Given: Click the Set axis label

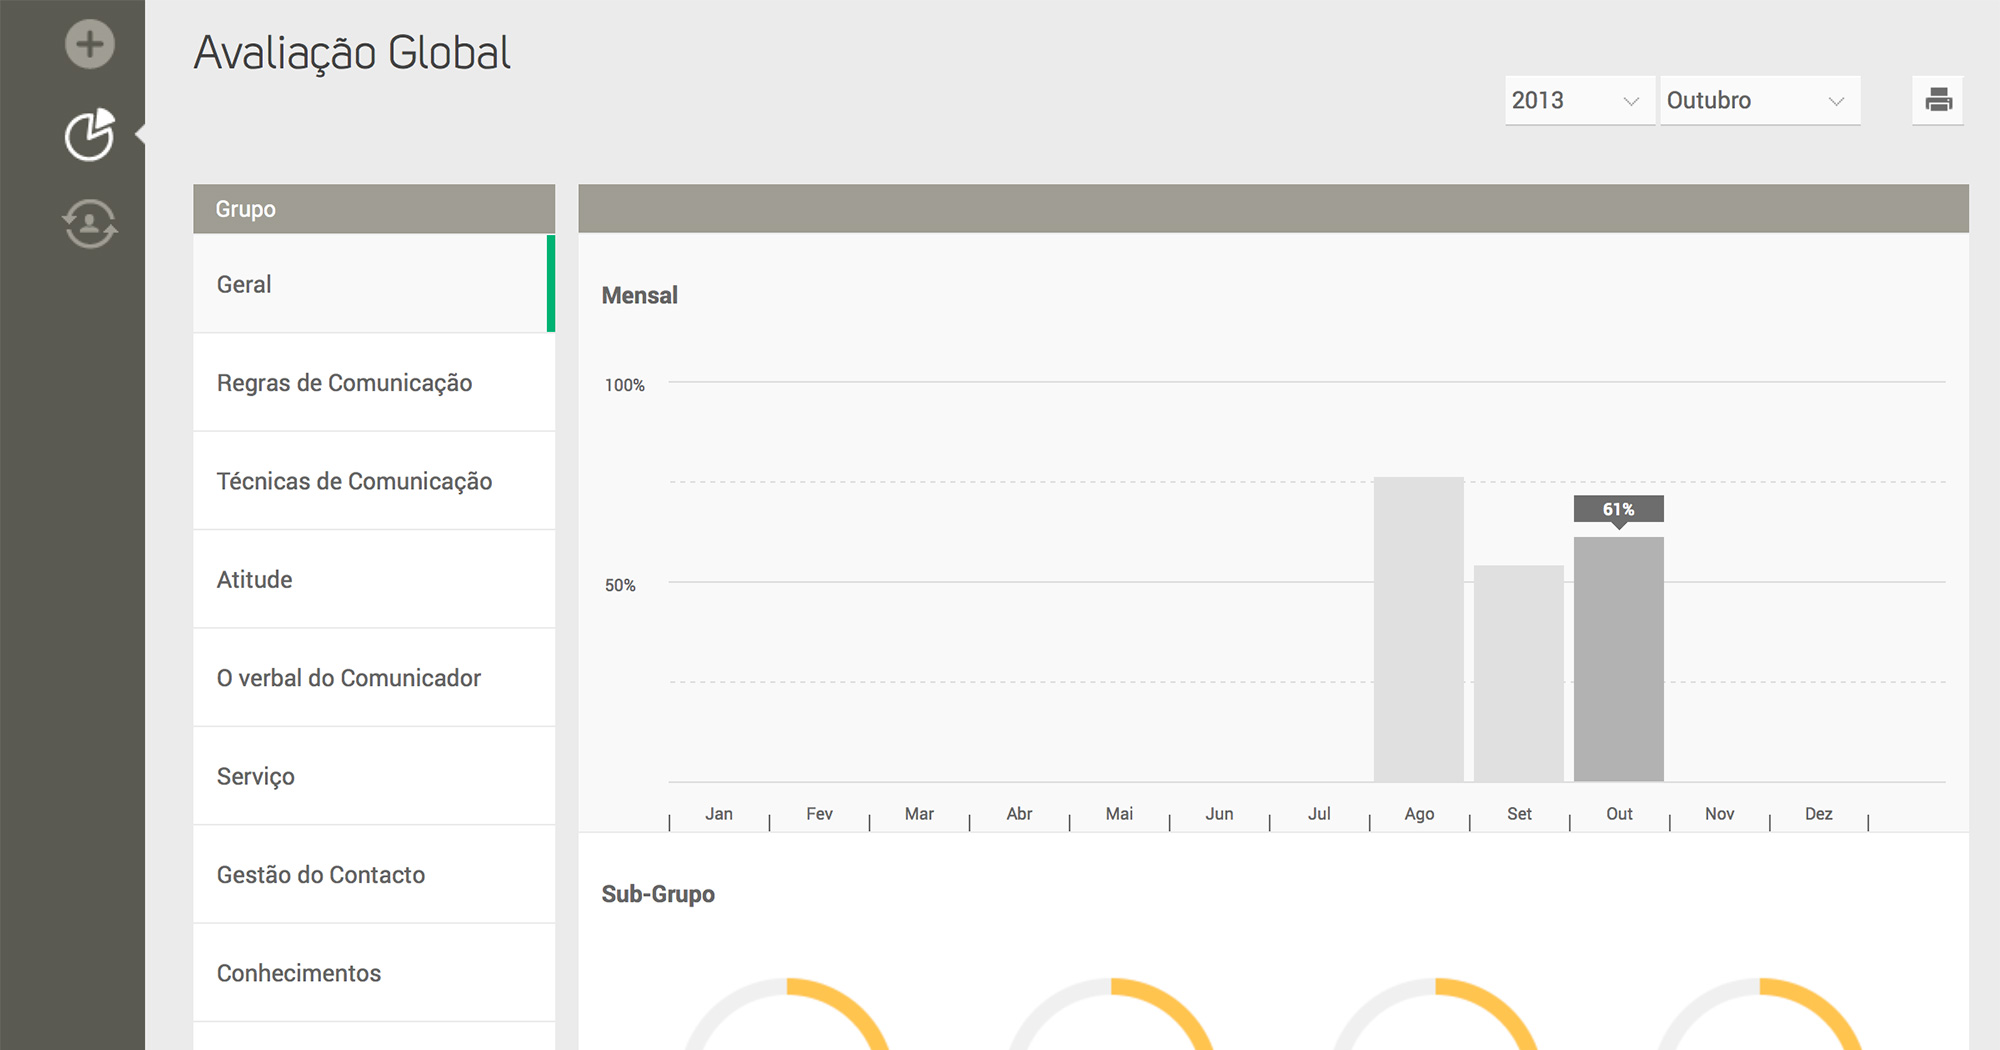Looking at the screenshot, I should [1519, 814].
